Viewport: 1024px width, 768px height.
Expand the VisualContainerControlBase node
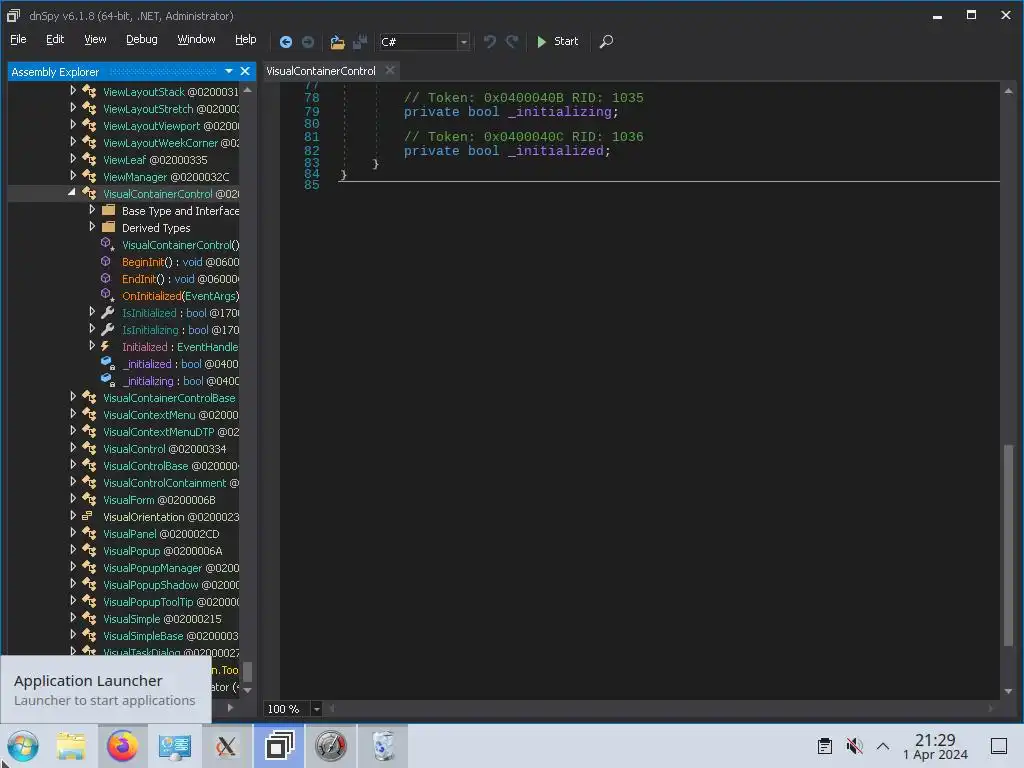click(x=73, y=396)
